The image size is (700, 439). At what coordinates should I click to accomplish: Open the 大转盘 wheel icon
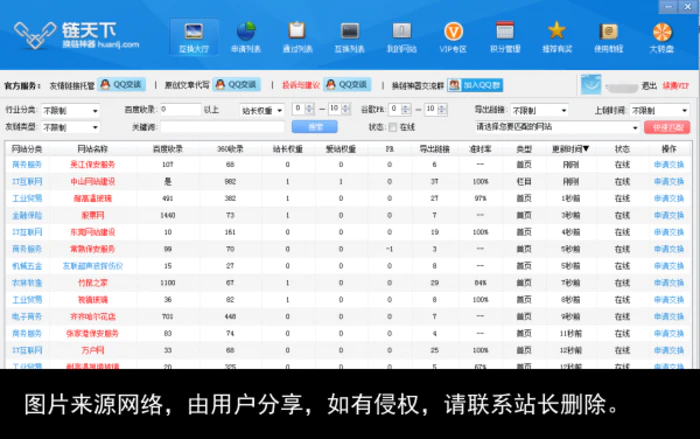[x=662, y=38]
